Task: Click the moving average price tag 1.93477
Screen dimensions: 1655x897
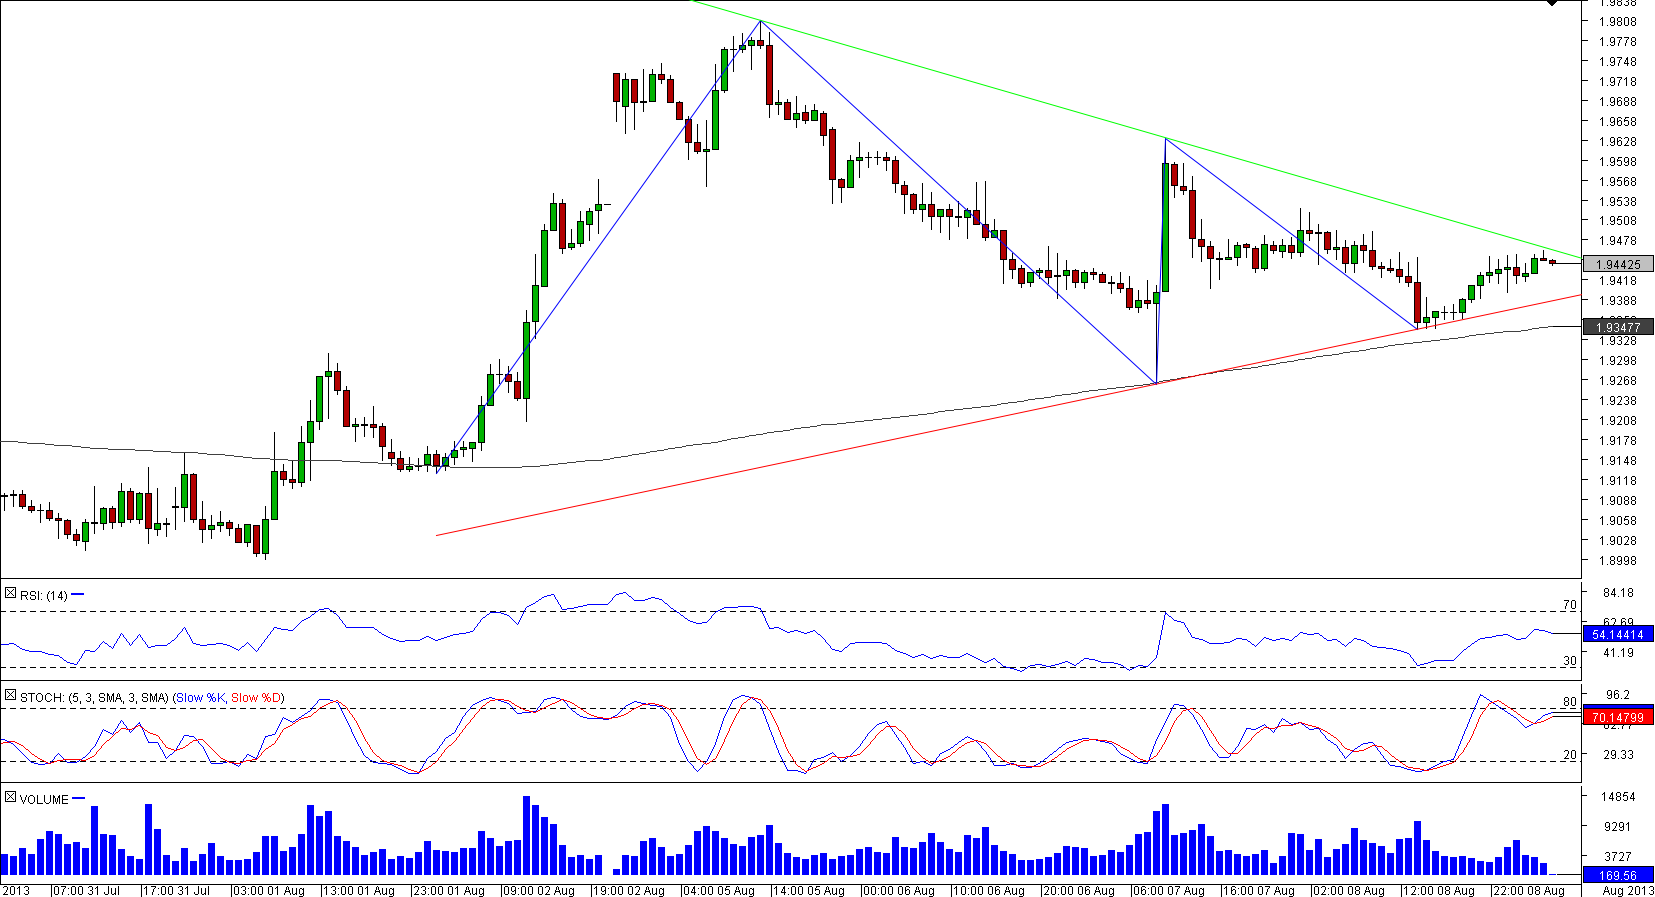Action: 1618,327
